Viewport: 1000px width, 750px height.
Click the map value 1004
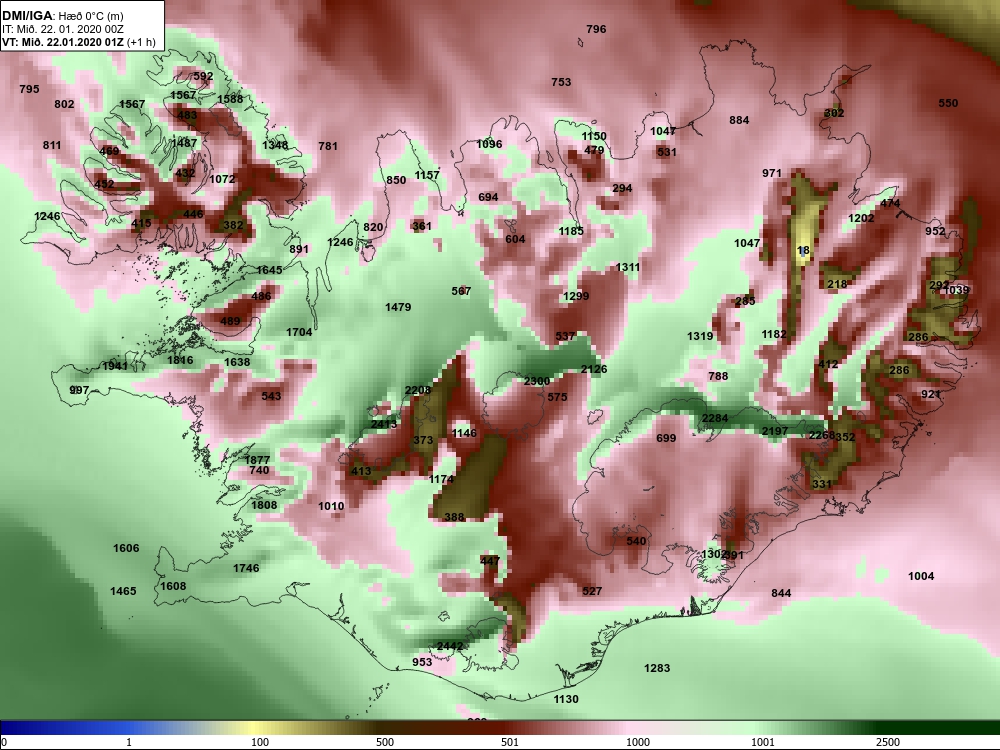921,577
